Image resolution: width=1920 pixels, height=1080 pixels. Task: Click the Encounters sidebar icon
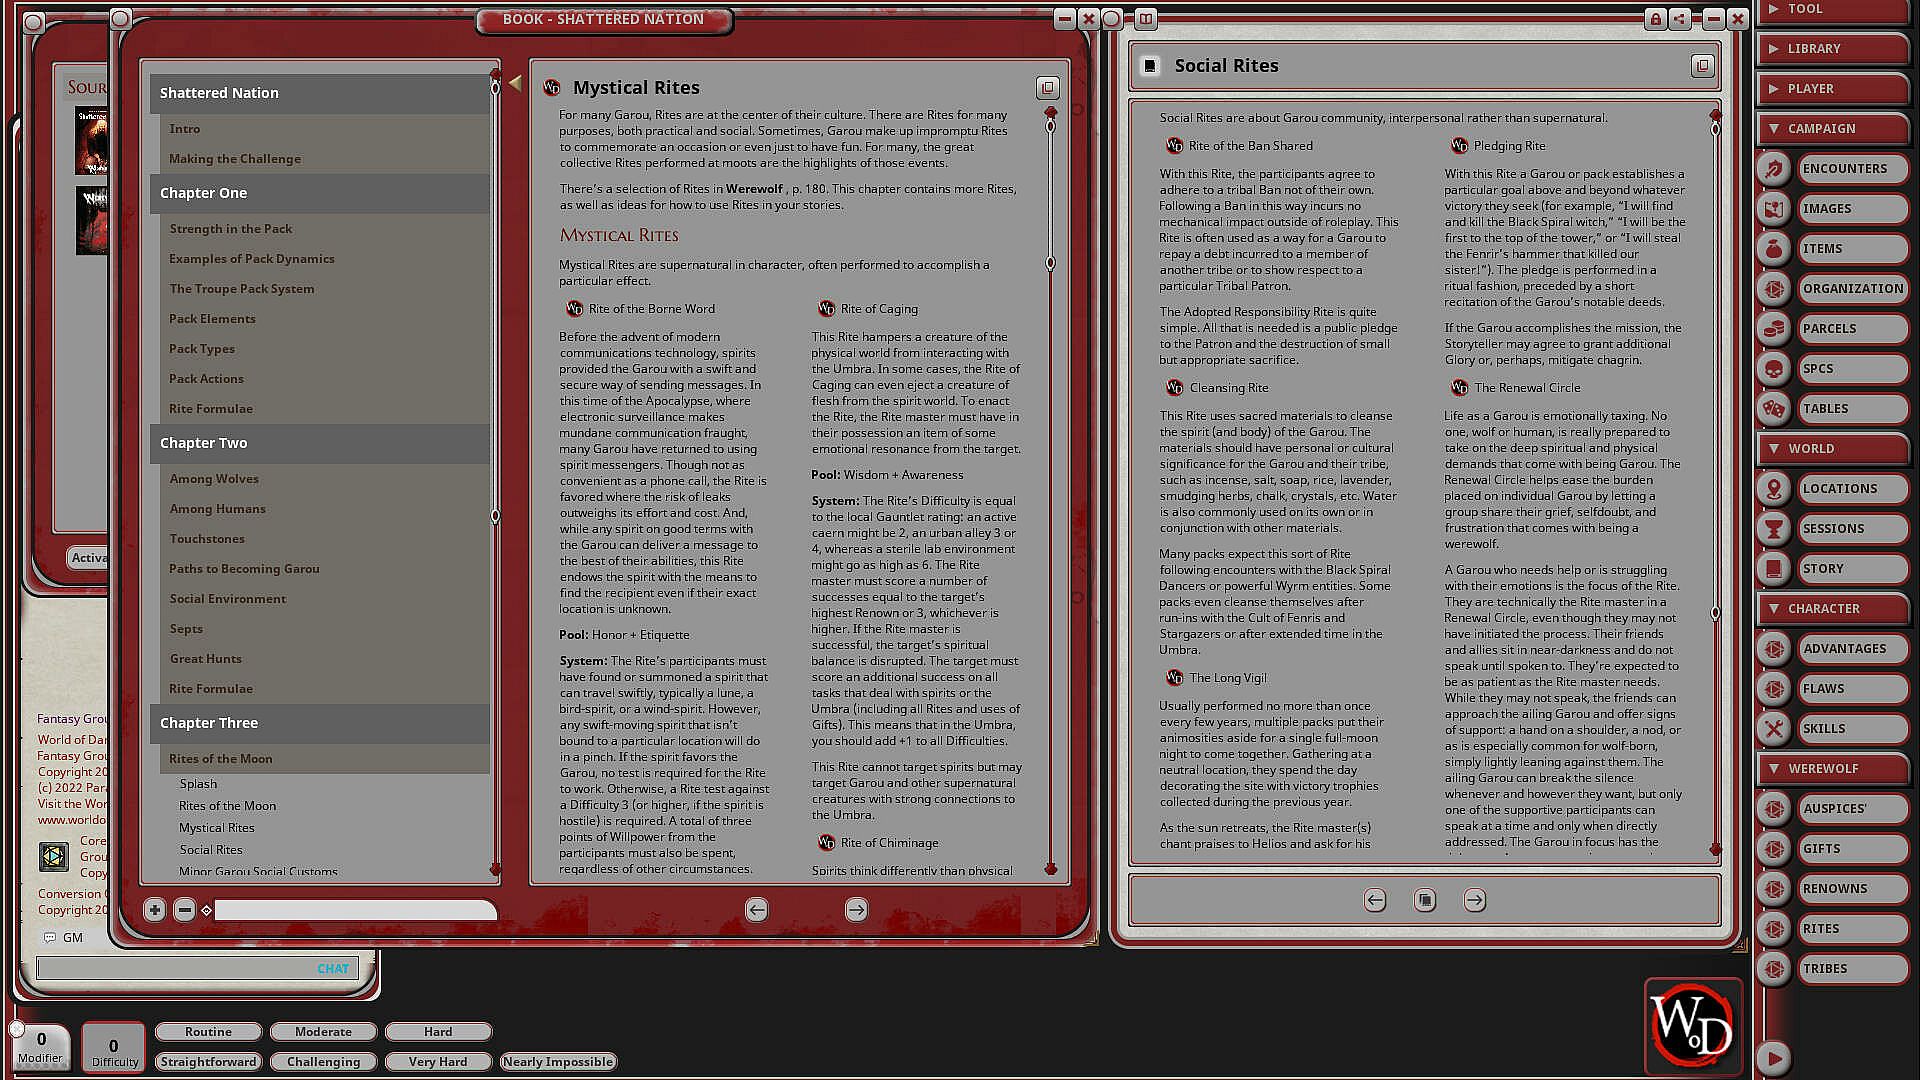1773,169
